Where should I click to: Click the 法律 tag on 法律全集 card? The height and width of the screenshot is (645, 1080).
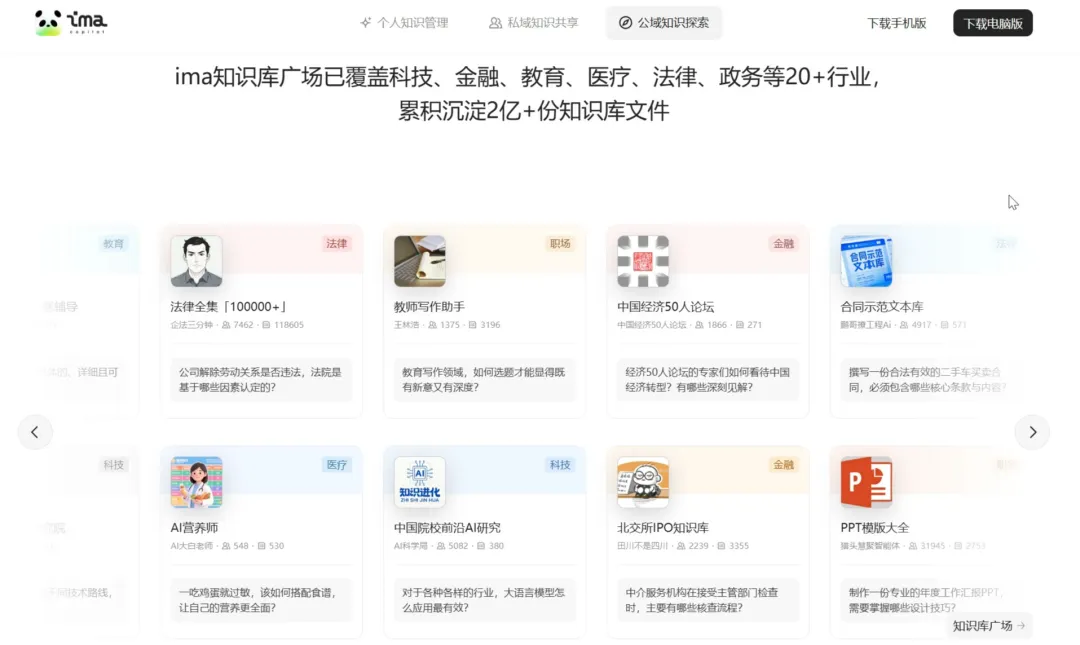(336, 243)
